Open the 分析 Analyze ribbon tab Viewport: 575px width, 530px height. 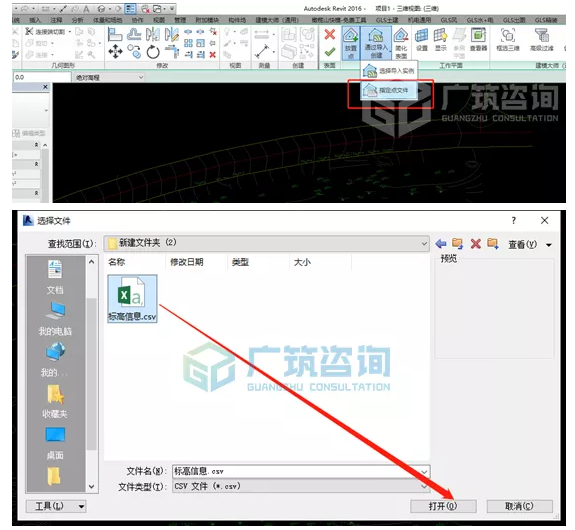click(x=77, y=20)
